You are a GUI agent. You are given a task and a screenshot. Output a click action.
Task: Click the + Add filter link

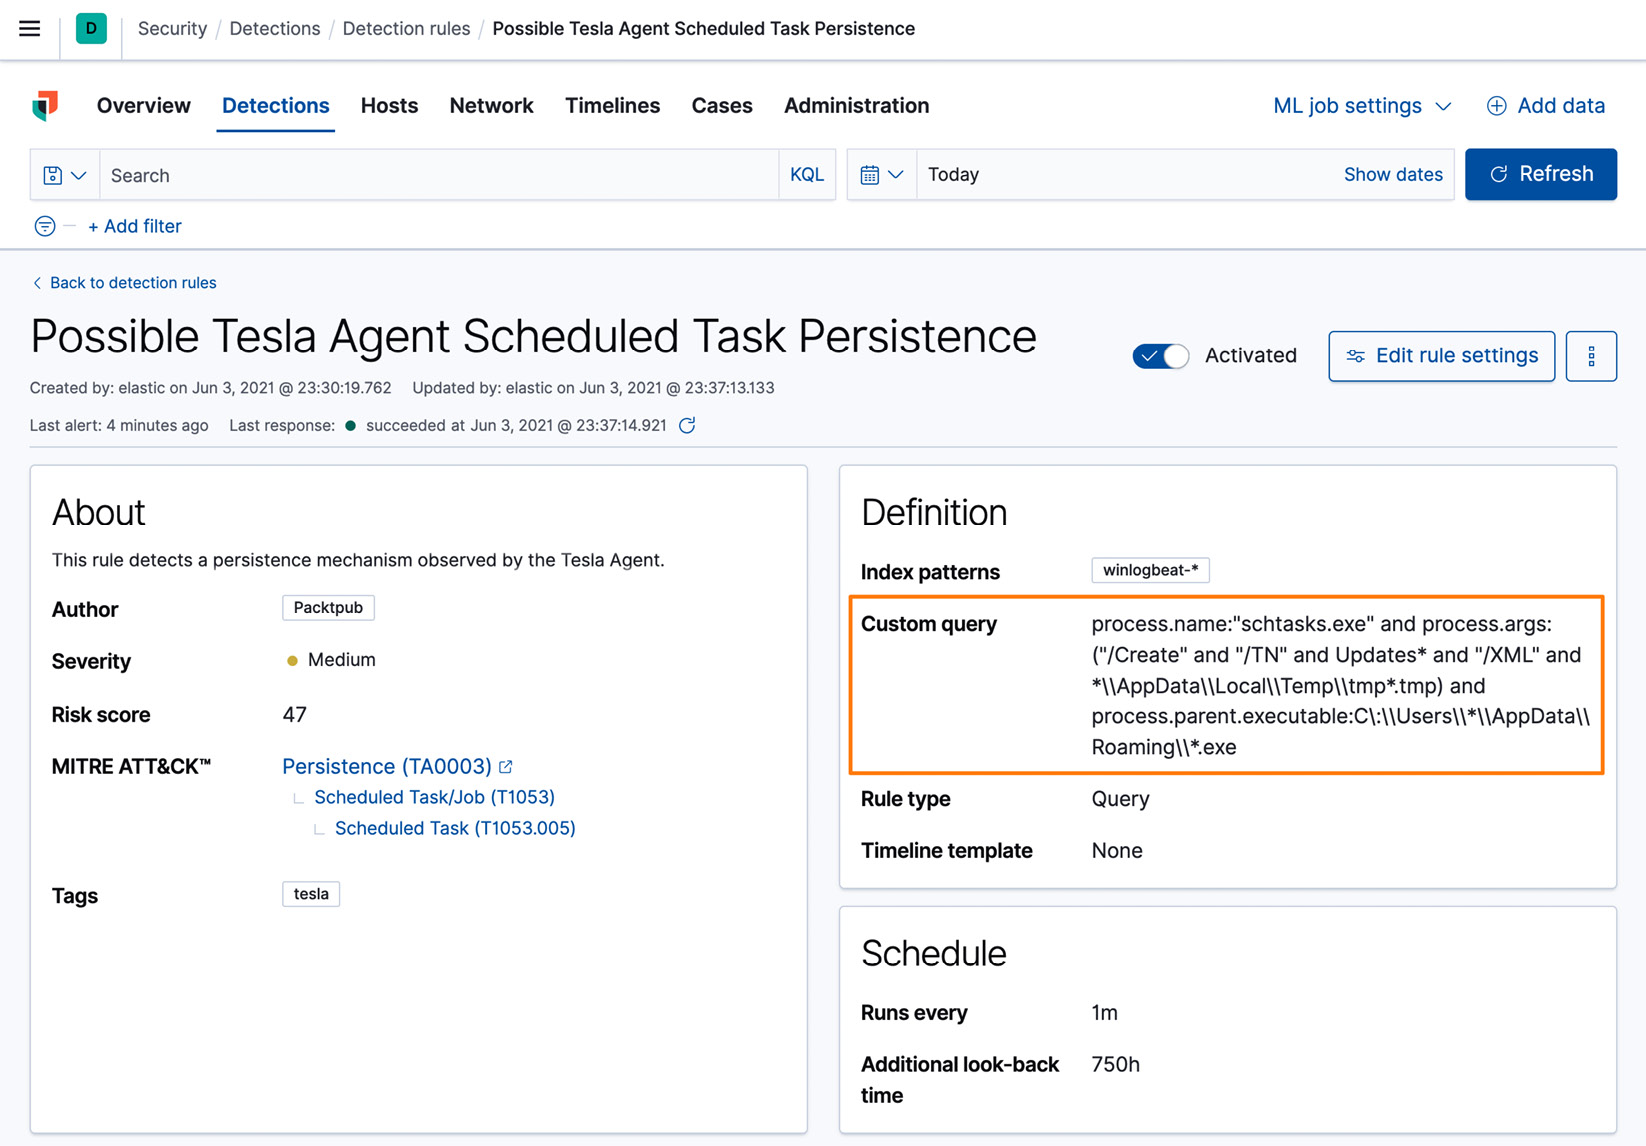(134, 226)
